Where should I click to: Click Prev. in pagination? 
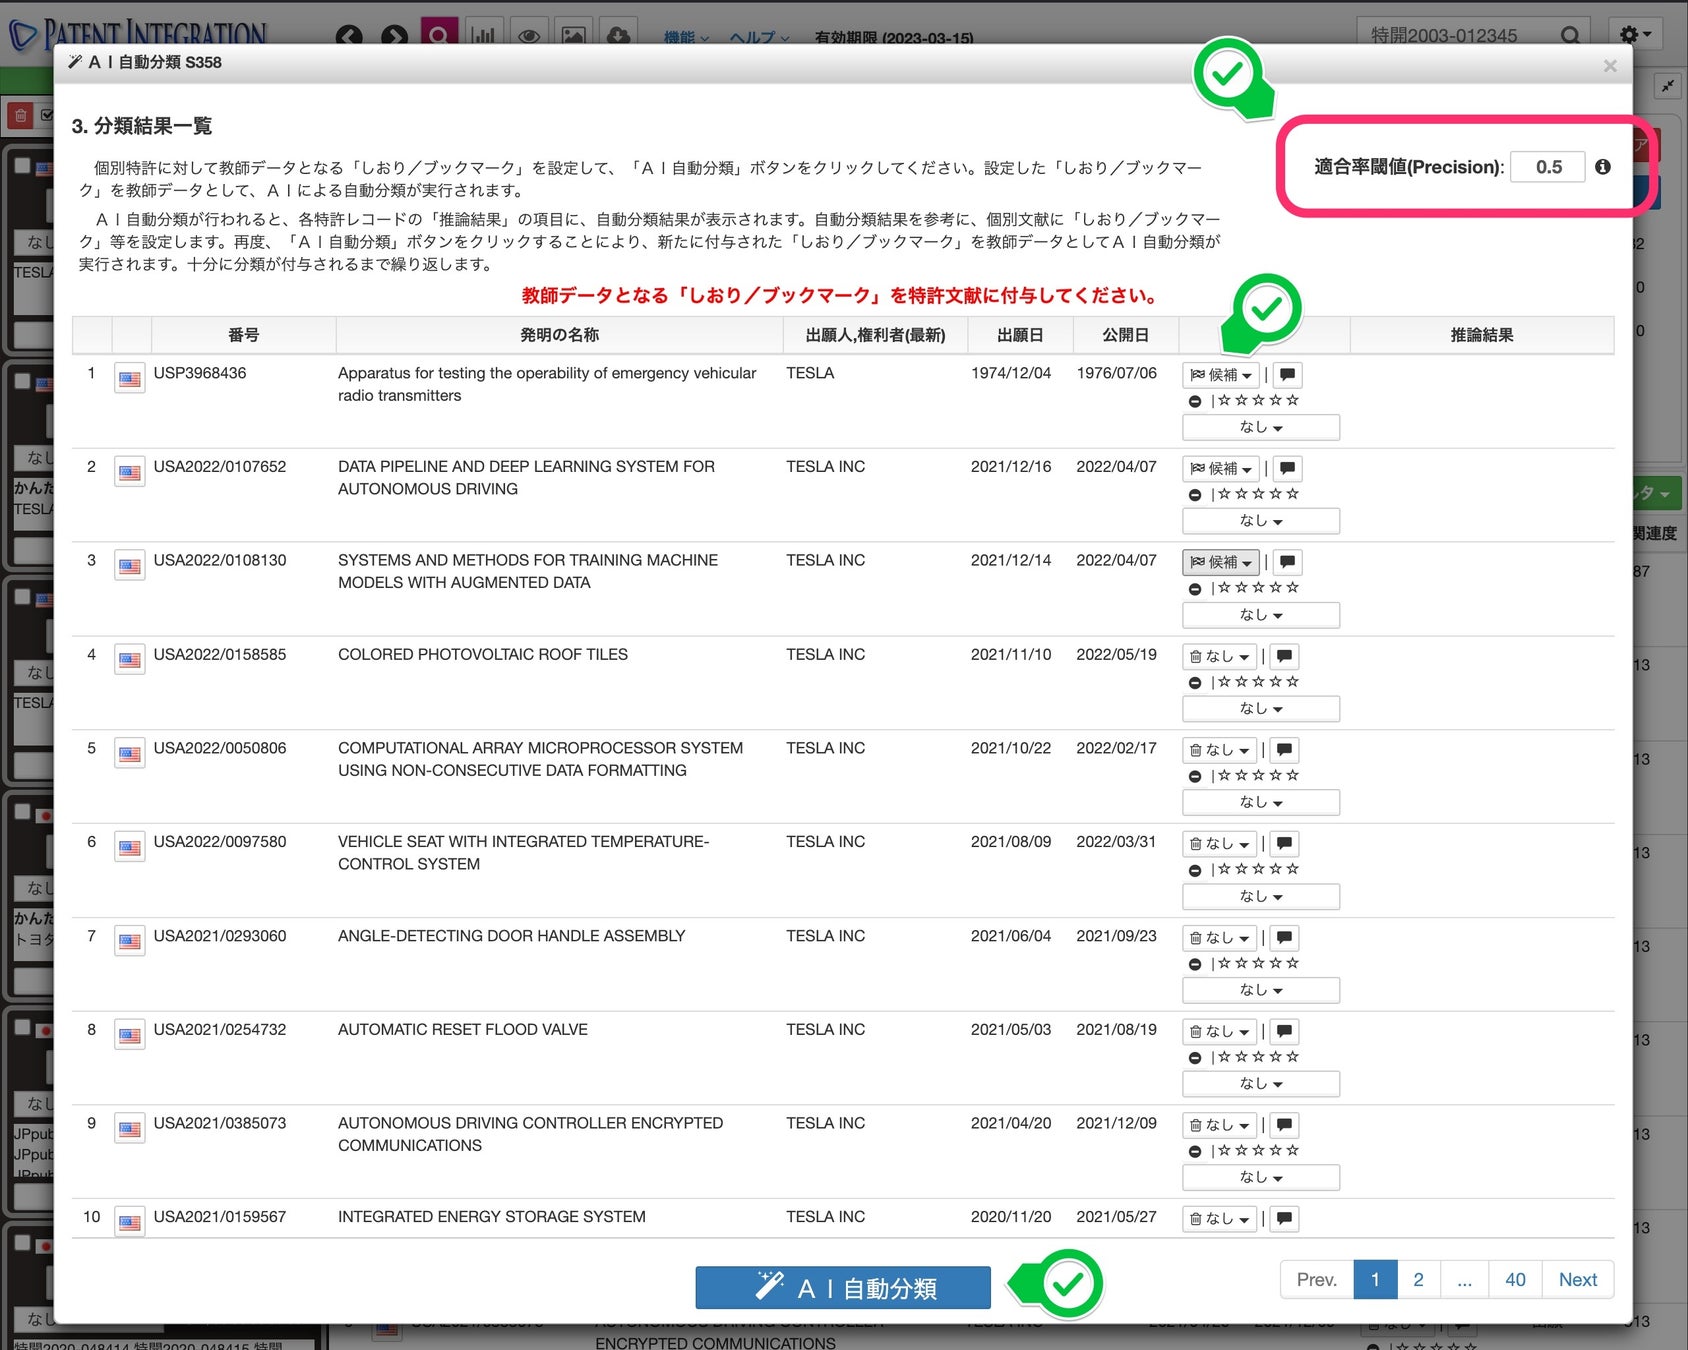click(x=1317, y=1280)
